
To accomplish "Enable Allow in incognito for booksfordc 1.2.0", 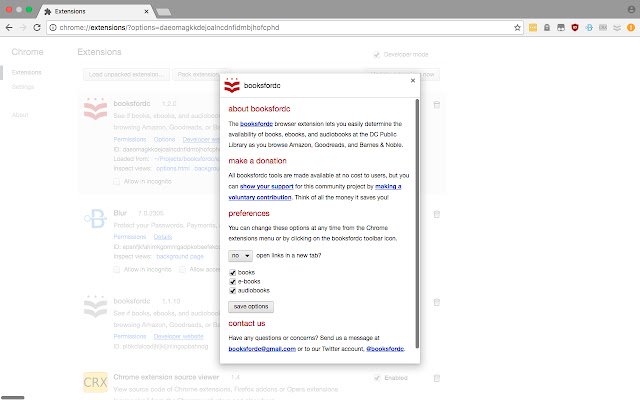I will coord(117,181).
